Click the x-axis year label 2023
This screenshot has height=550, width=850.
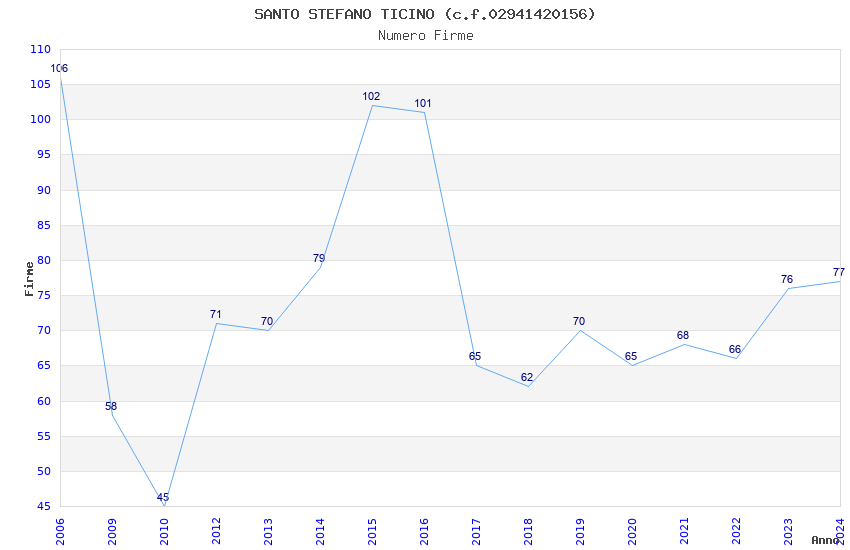pyautogui.click(x=788, y=532)
